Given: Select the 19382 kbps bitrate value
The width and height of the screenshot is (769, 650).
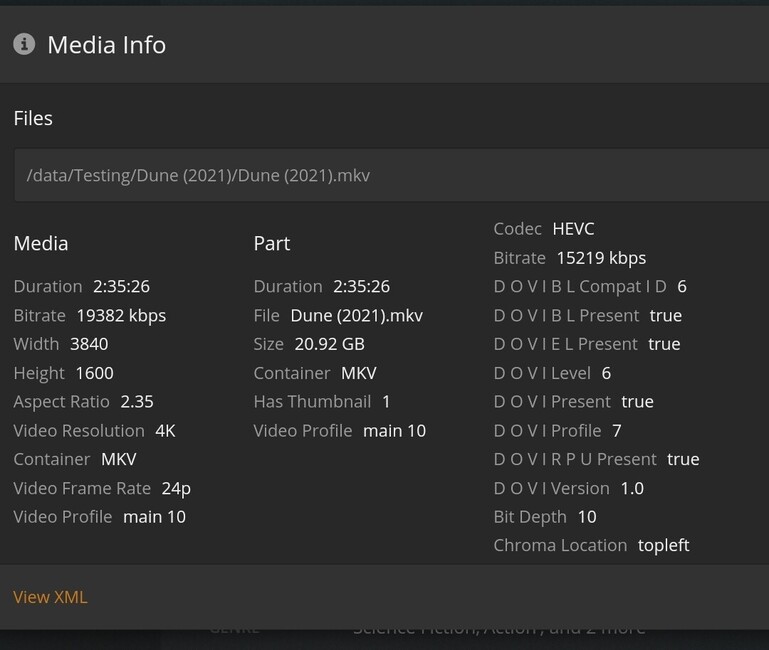Looking at the screenshot, I should (x=121, y=315).
